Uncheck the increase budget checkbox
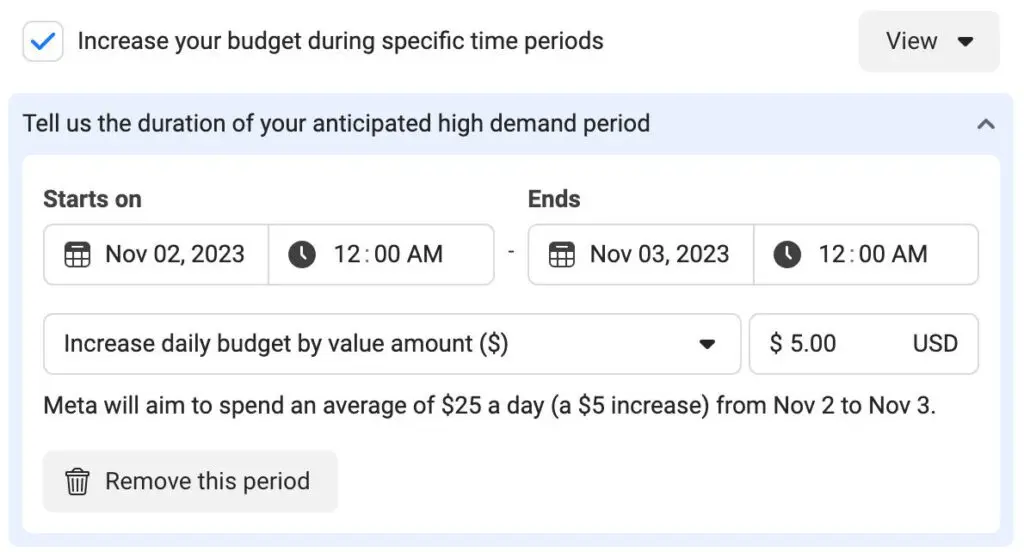The width and height of the screenshot is (1024, 552). click(43, 42)
